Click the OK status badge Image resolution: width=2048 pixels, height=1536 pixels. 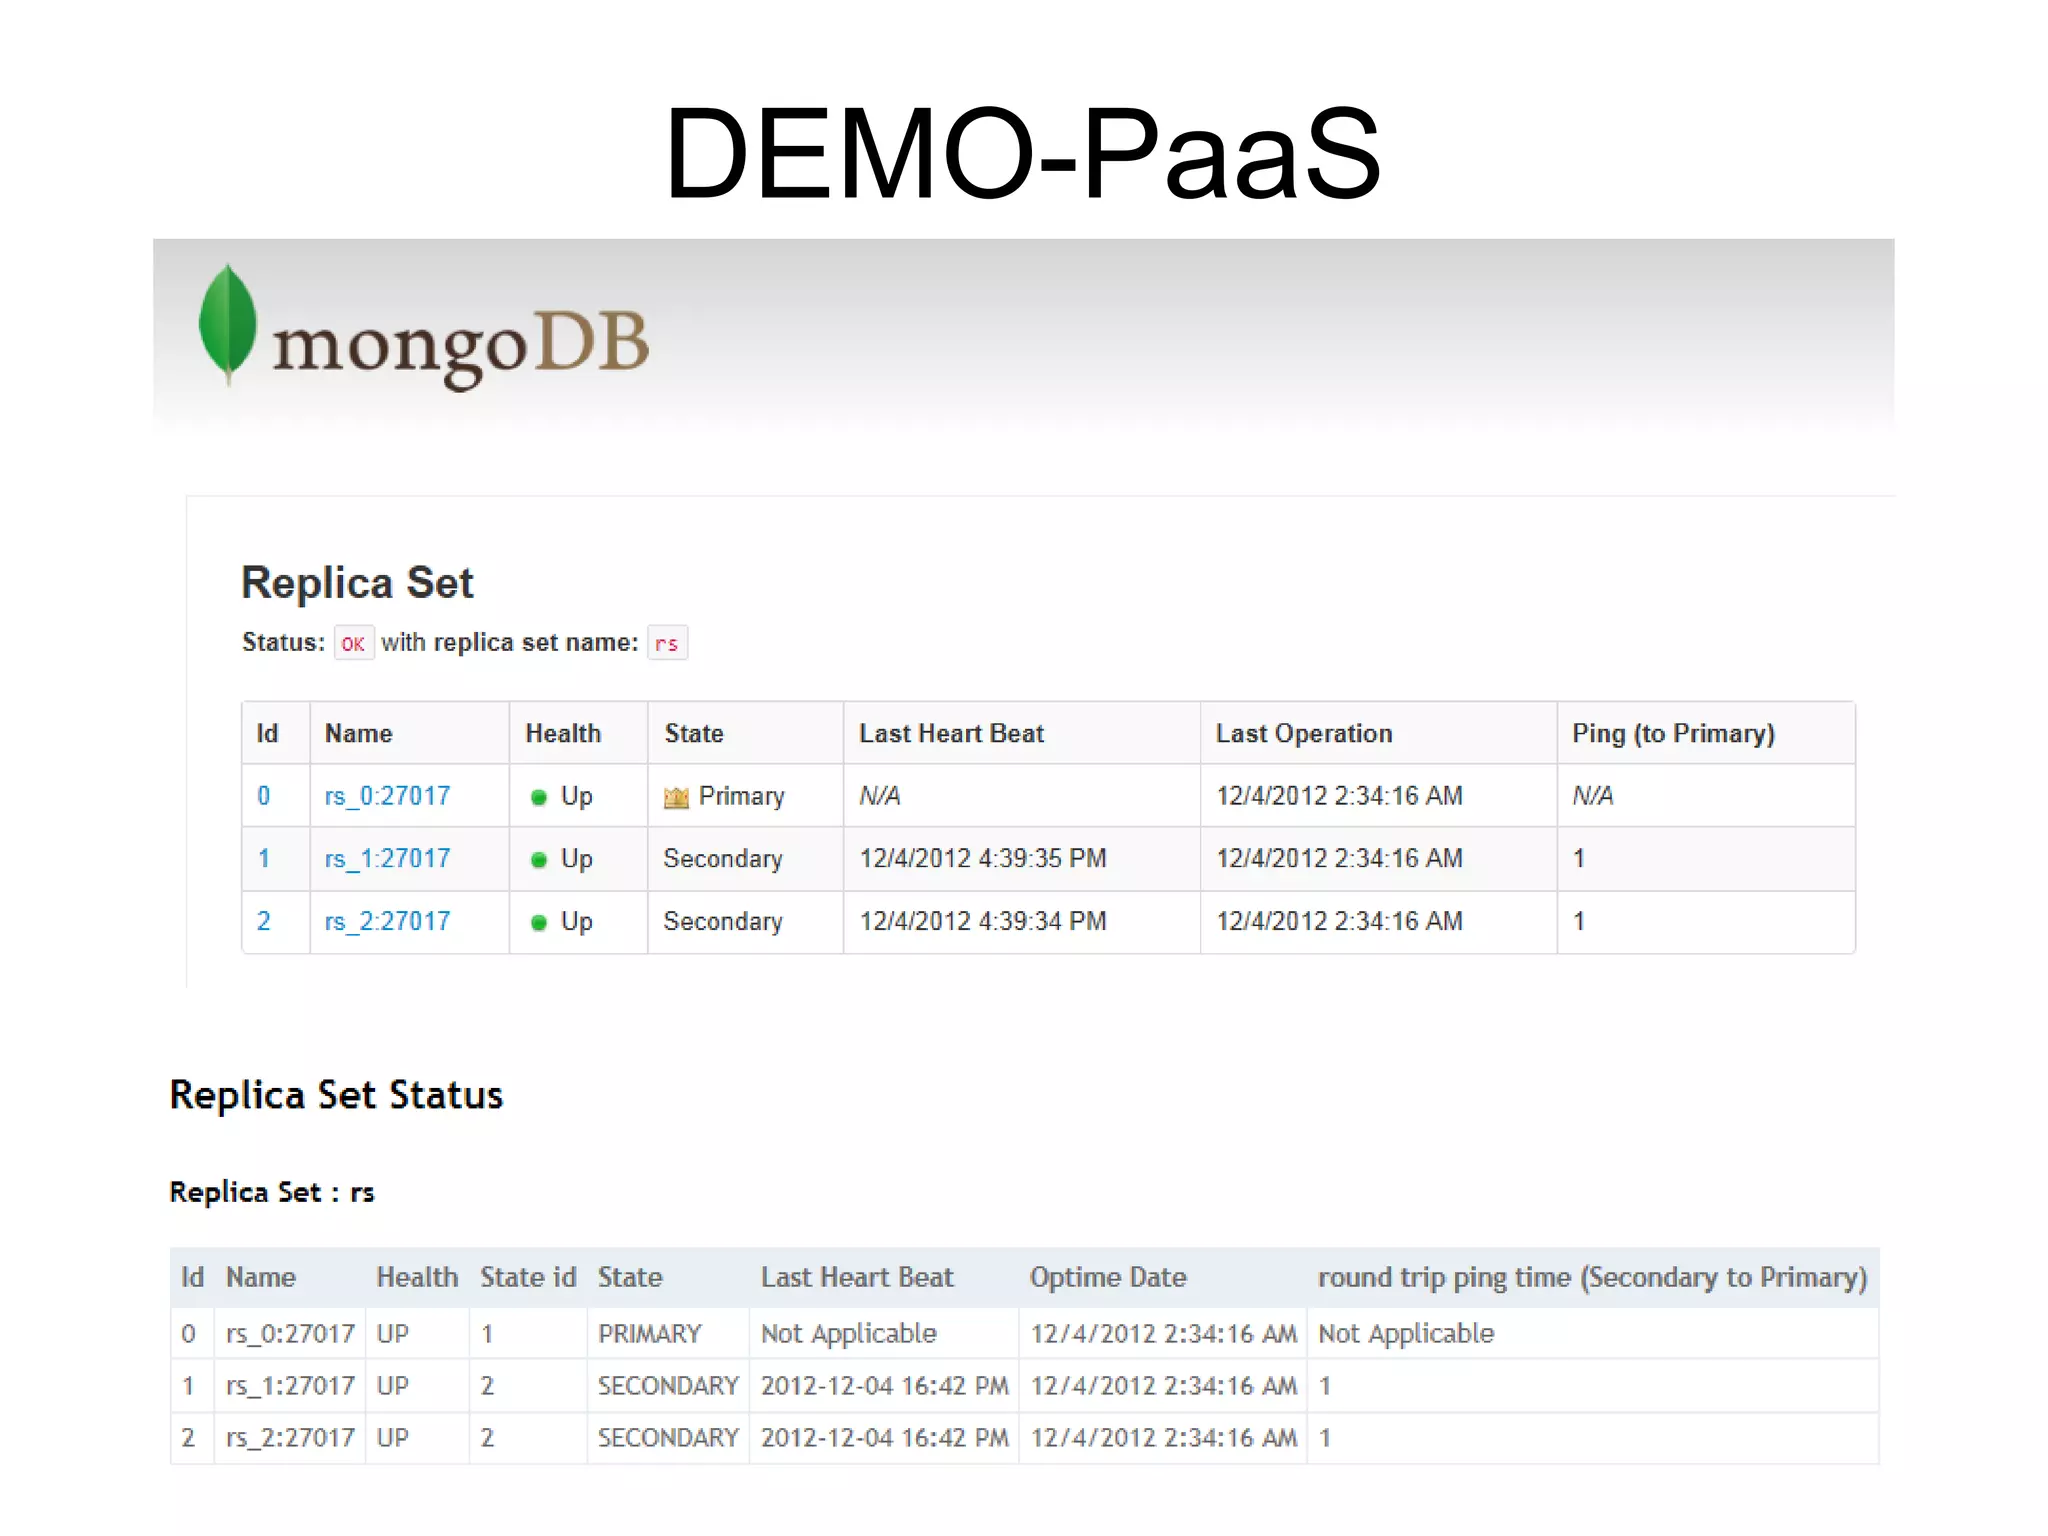pos(353,643)
